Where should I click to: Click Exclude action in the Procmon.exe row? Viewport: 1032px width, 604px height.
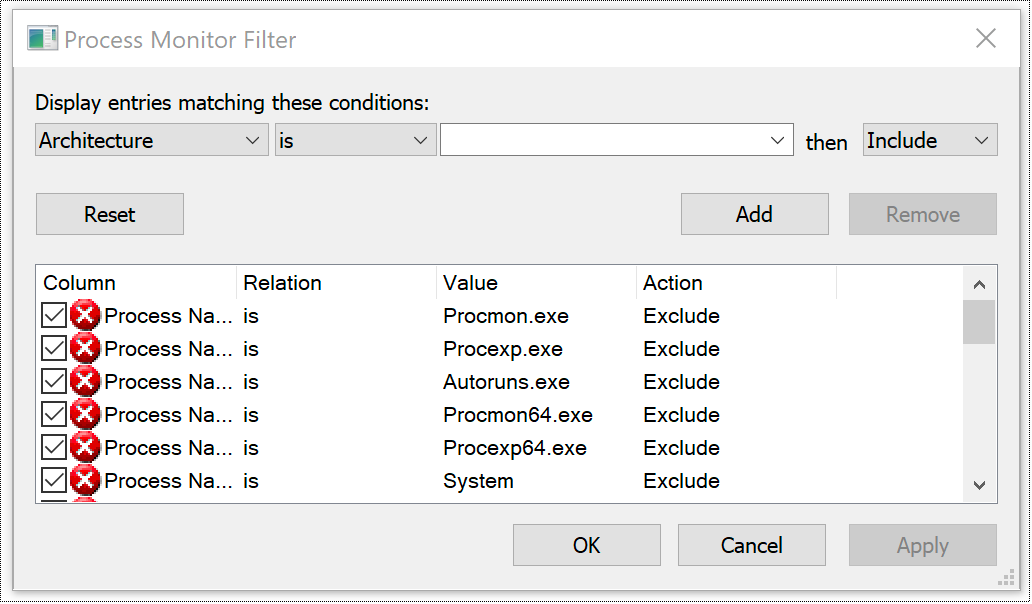click(681, 316)
